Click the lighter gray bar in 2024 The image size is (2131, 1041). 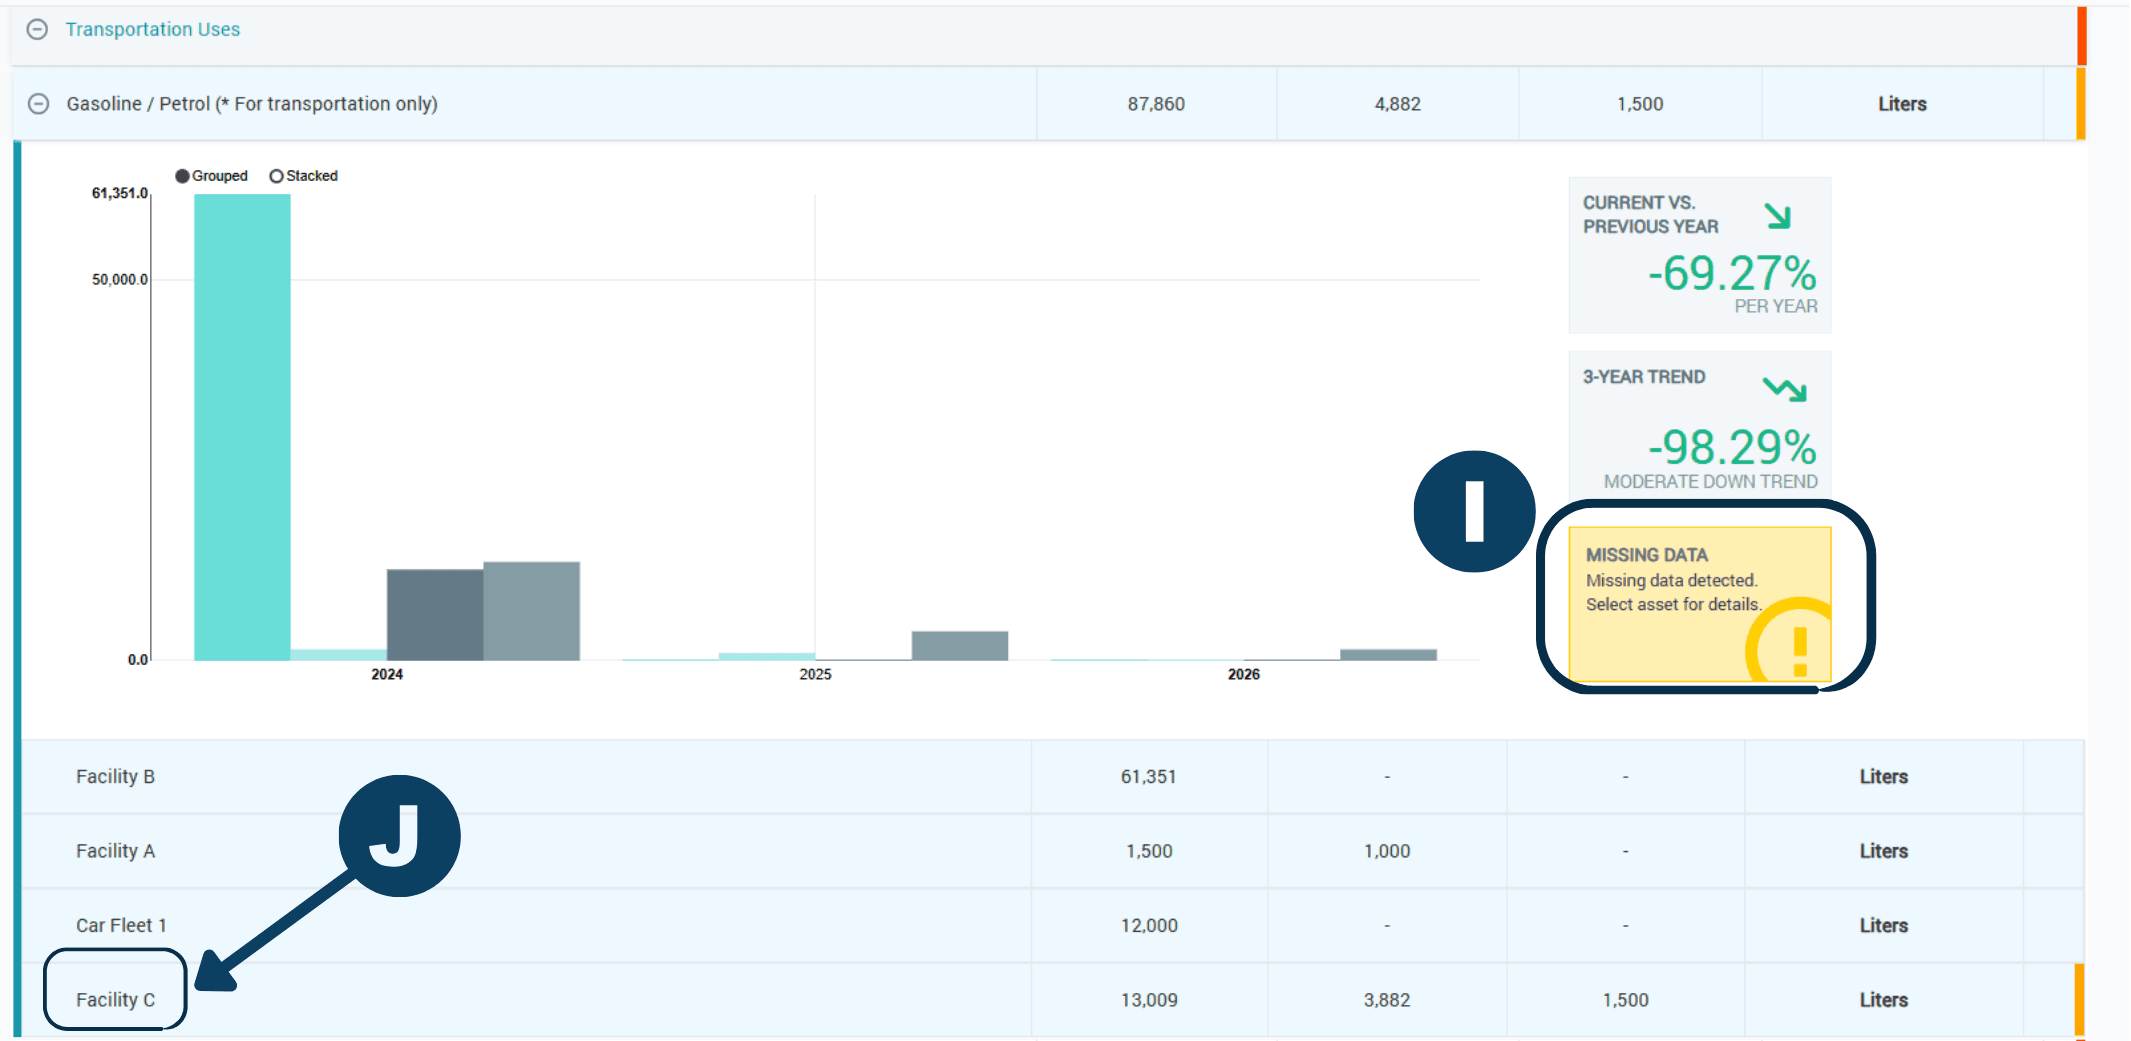tap(531, 611)
